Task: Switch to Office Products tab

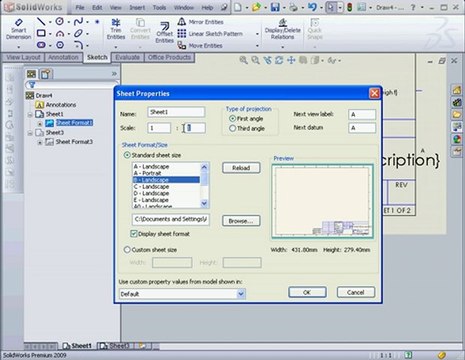Action: 169,57
